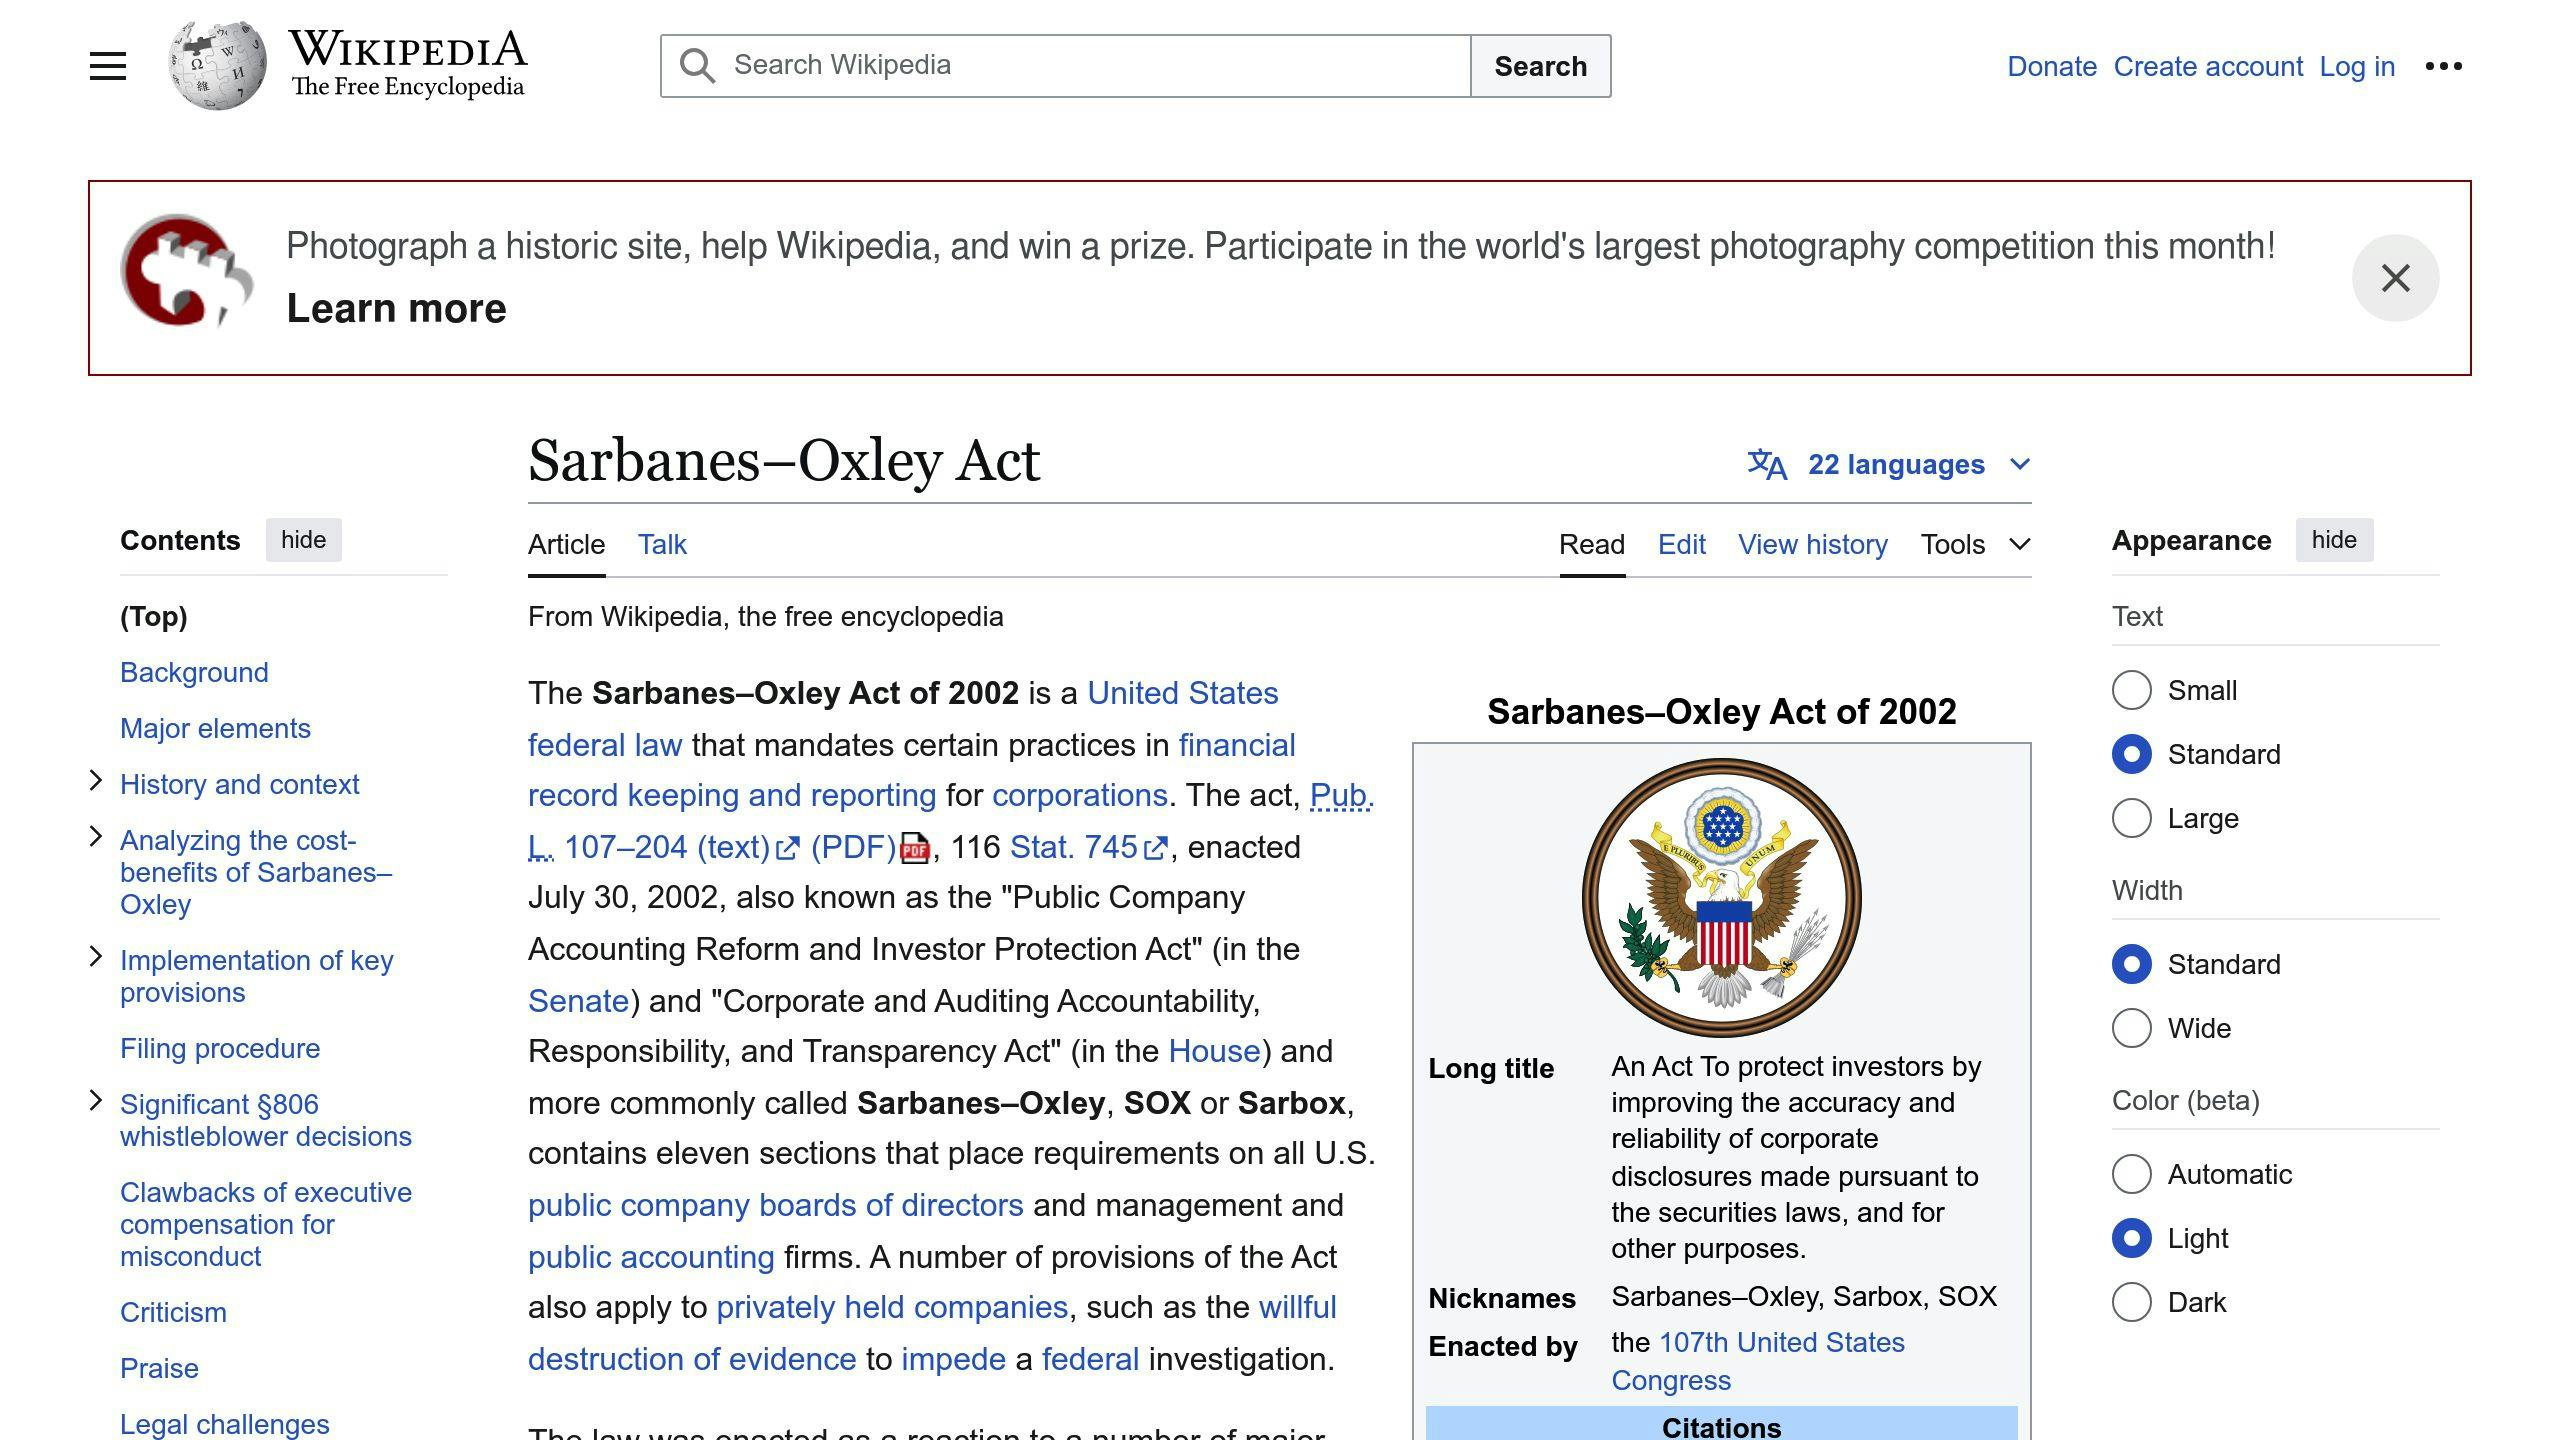Select the Read tab
Viewport: 2560px width, 1440px height.
pos(1592,544)
